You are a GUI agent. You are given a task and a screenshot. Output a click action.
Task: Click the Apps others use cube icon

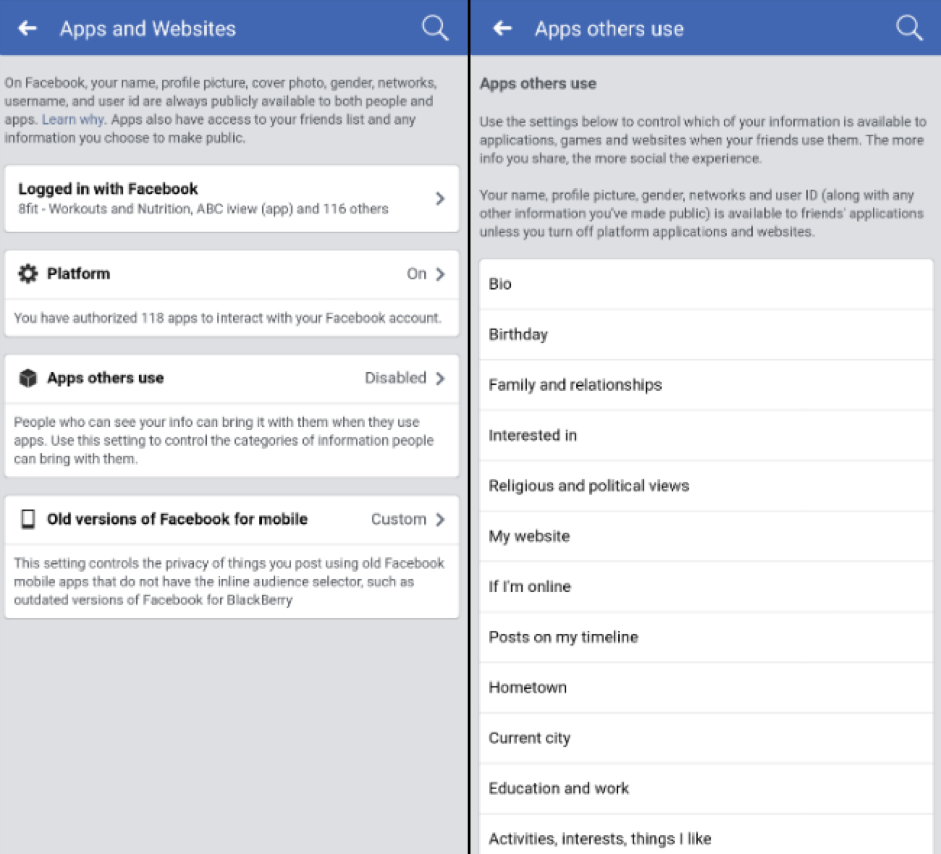point(28,379)
